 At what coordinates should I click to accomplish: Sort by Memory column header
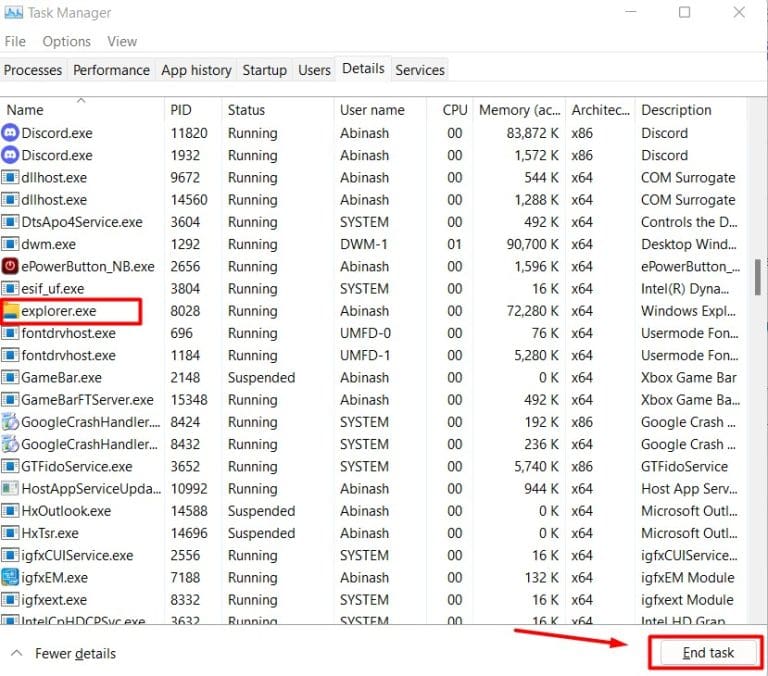518,110
